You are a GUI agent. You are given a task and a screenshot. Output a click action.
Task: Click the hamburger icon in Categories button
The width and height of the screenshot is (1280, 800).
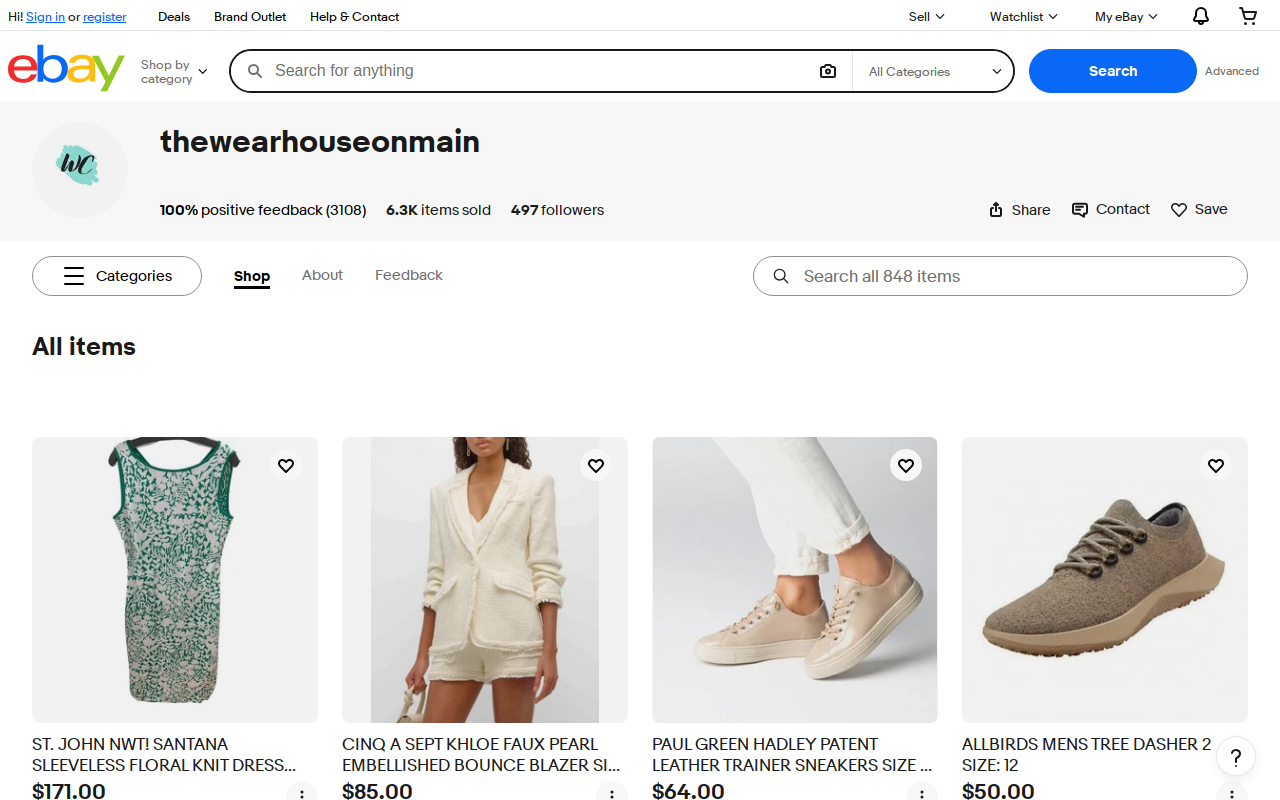tap(74, 276)
